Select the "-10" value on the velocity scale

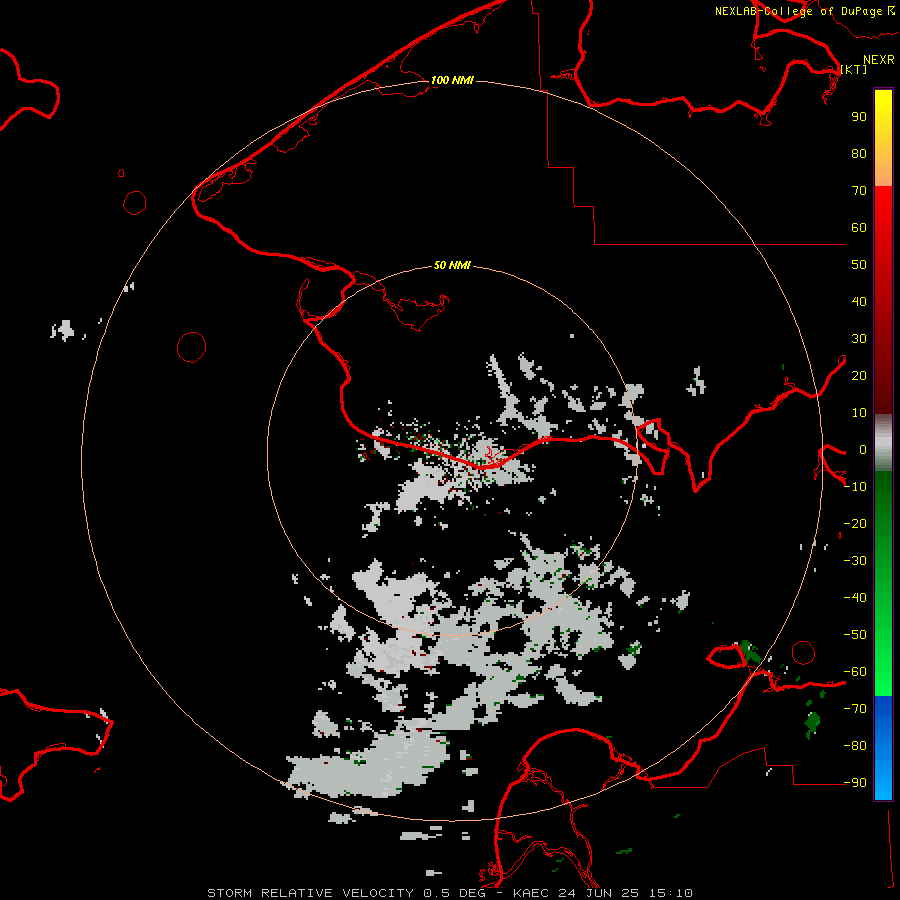(x=855, y=487)
